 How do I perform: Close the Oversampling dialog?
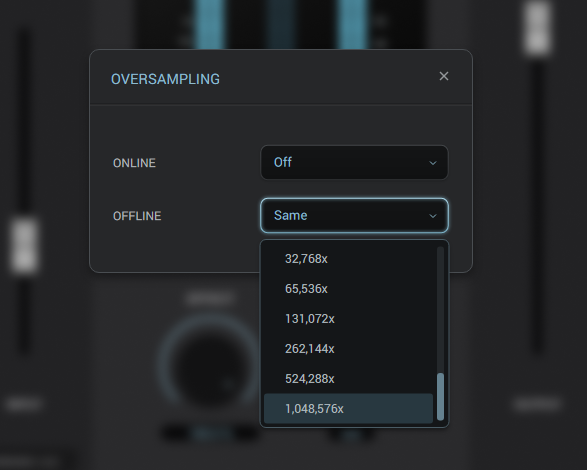coord(444,76)
